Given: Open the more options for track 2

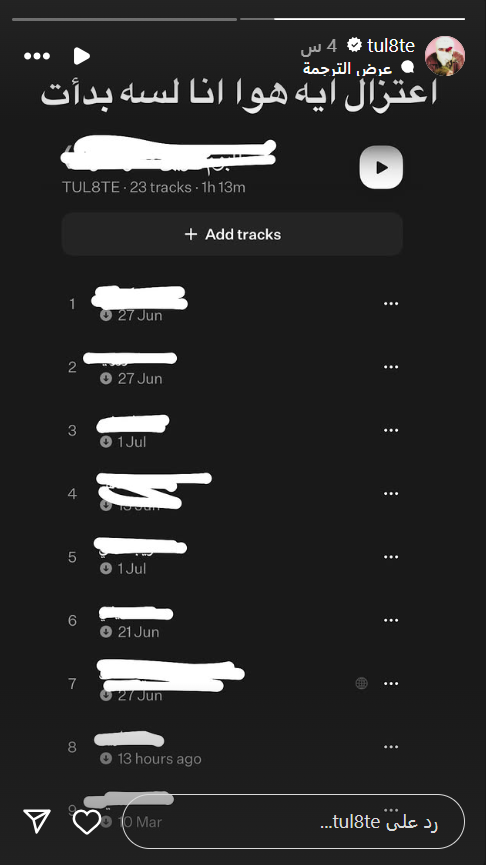Looking at the screenshot, I should point(391,367).
